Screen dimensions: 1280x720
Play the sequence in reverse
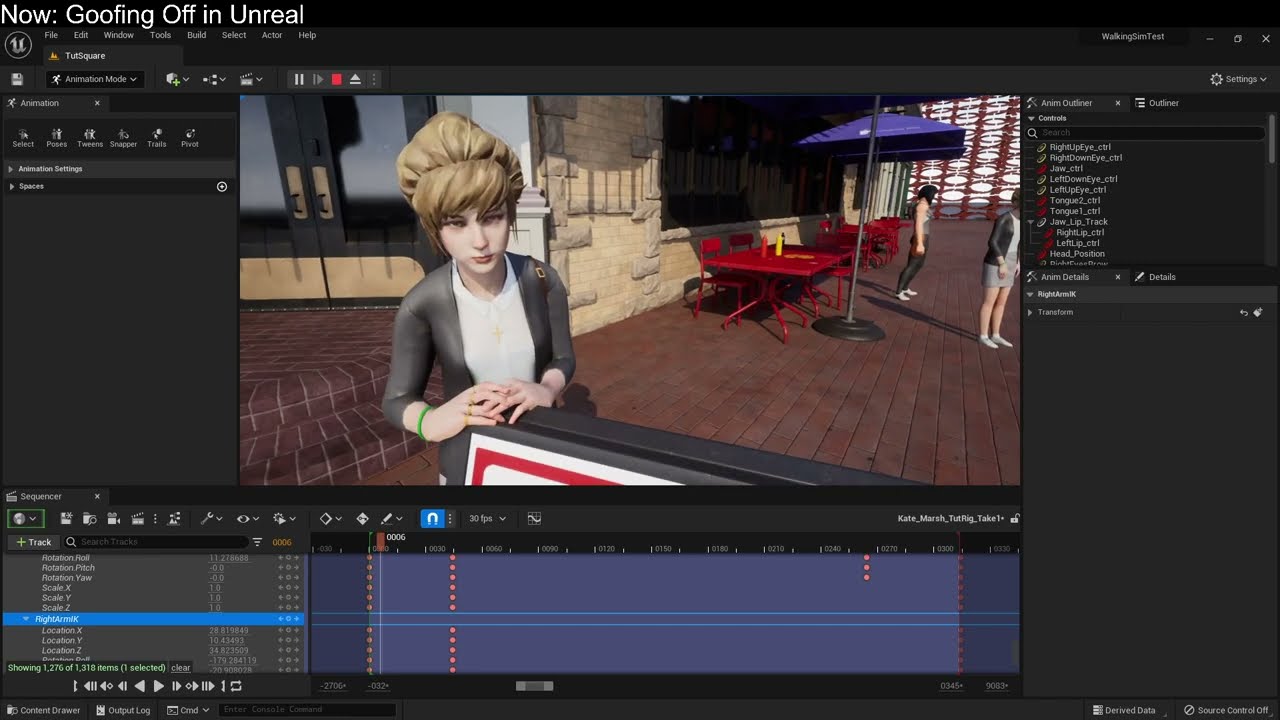point(140,686)
